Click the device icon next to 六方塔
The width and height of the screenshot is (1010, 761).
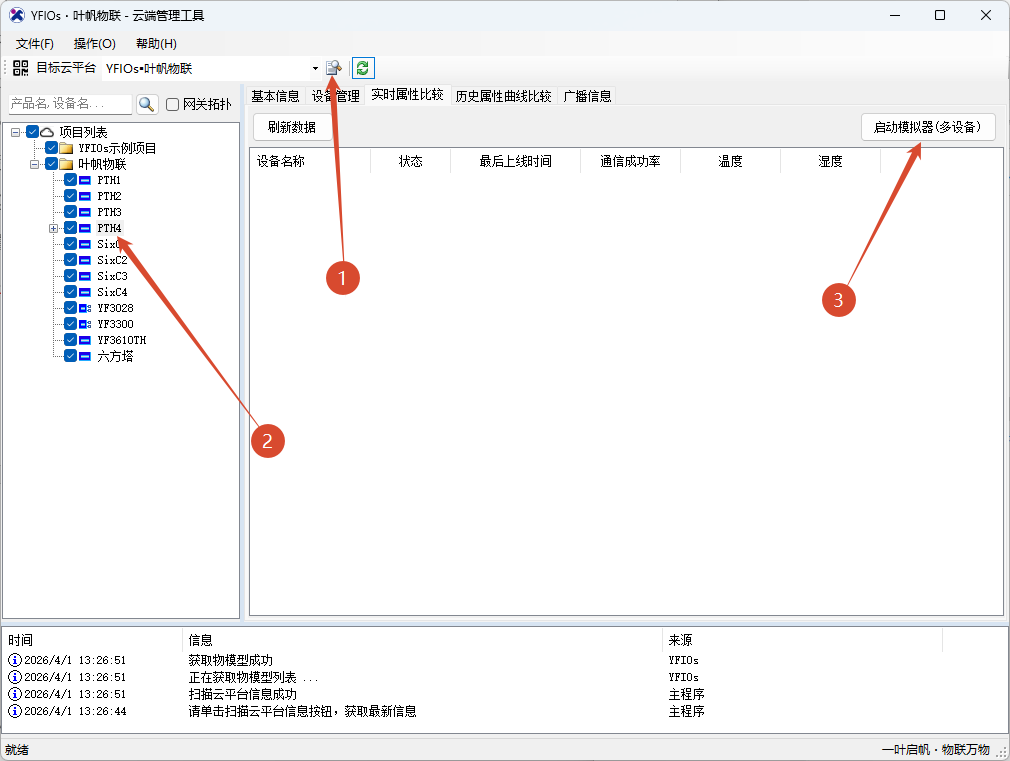(x=85, y=356)
